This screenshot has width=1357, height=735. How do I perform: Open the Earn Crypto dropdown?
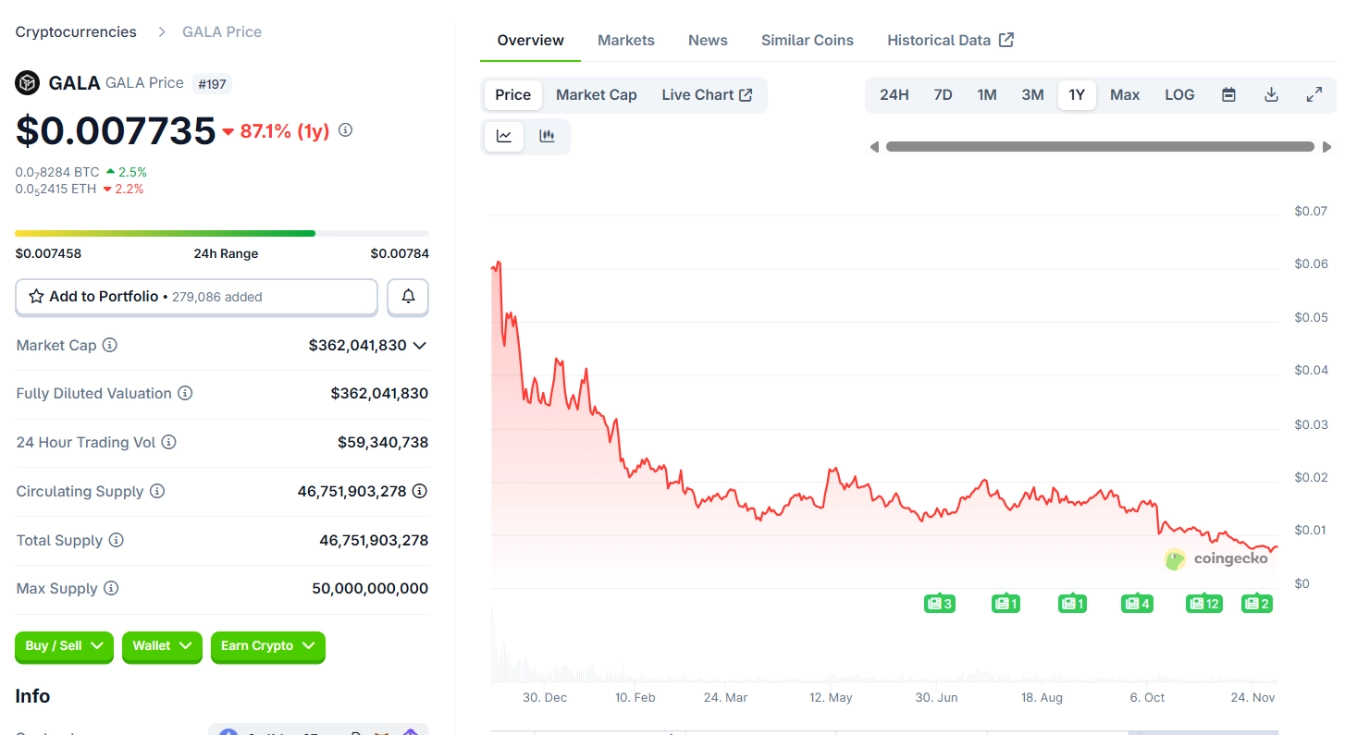(x=267, y=646)
